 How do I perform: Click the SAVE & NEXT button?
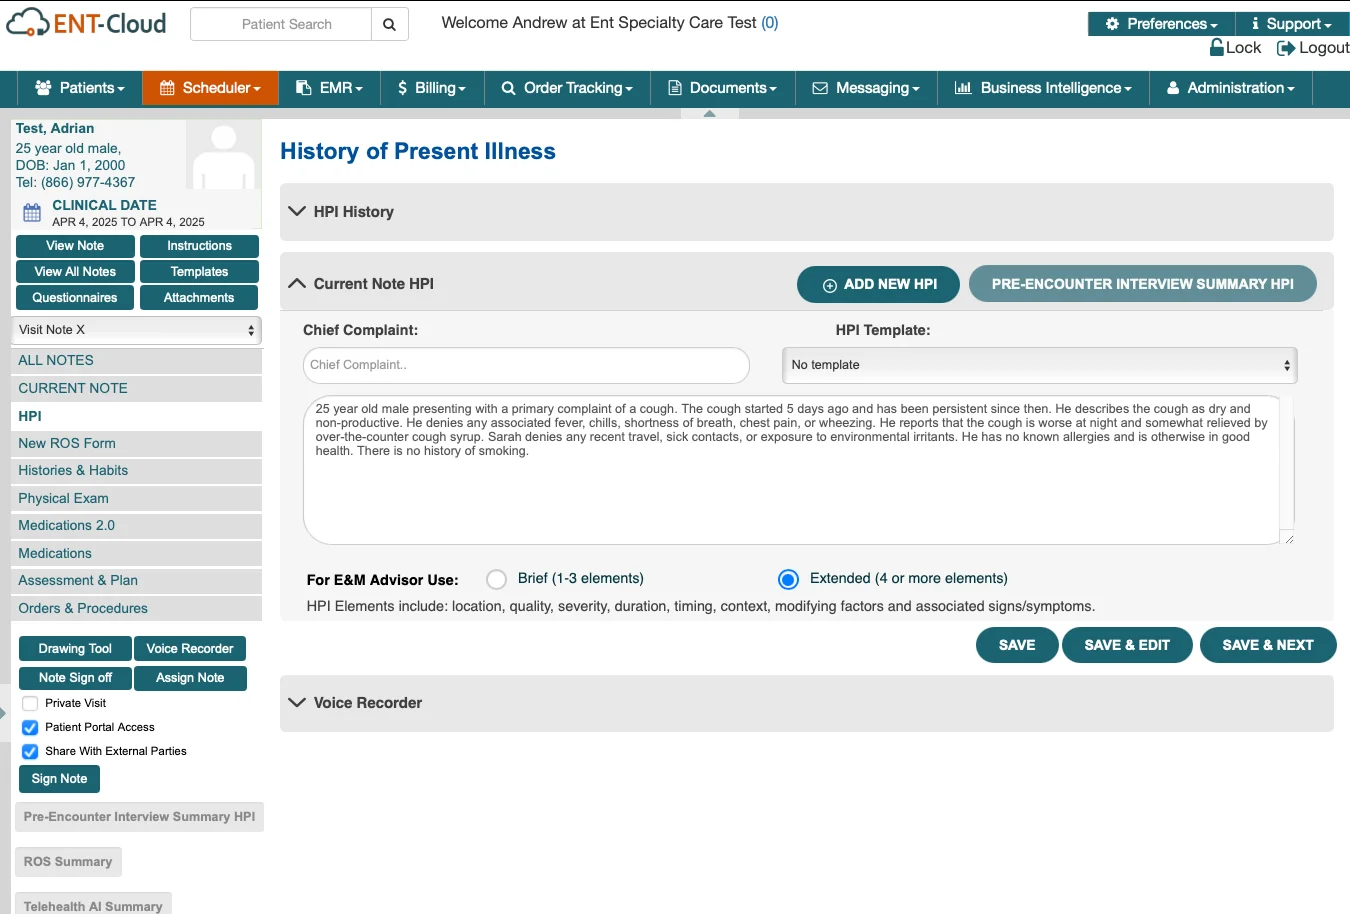tap(1268, 645)
